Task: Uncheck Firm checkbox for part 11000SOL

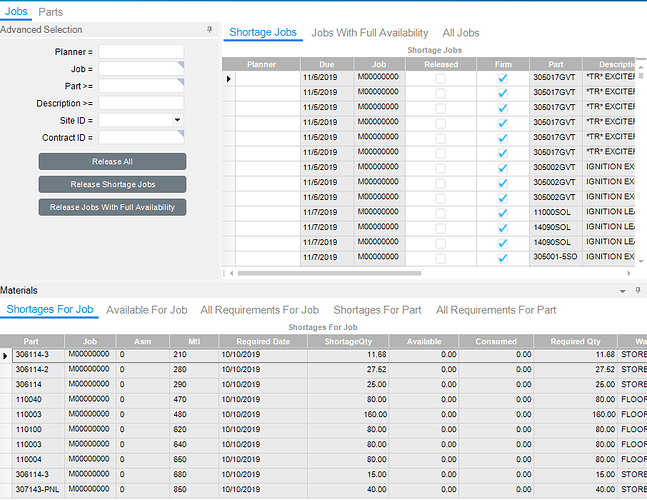Action: [x=503, y=213]
